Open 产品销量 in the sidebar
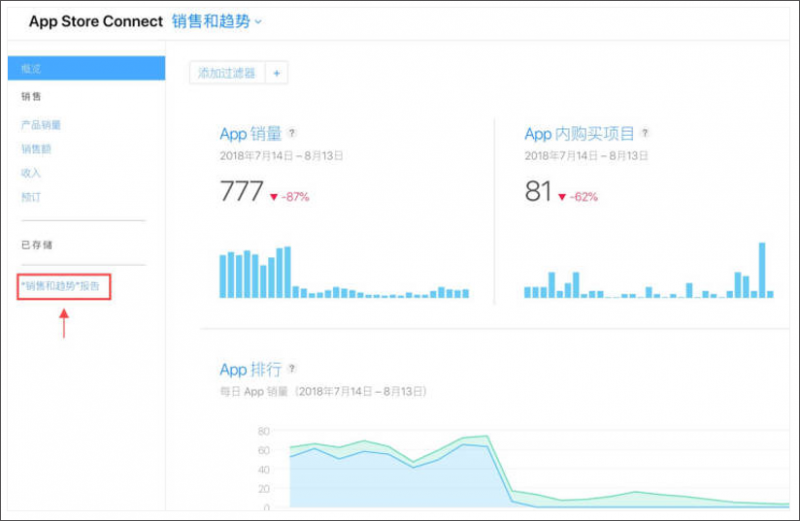Screen dimensions: 800x521 [41, 125]
